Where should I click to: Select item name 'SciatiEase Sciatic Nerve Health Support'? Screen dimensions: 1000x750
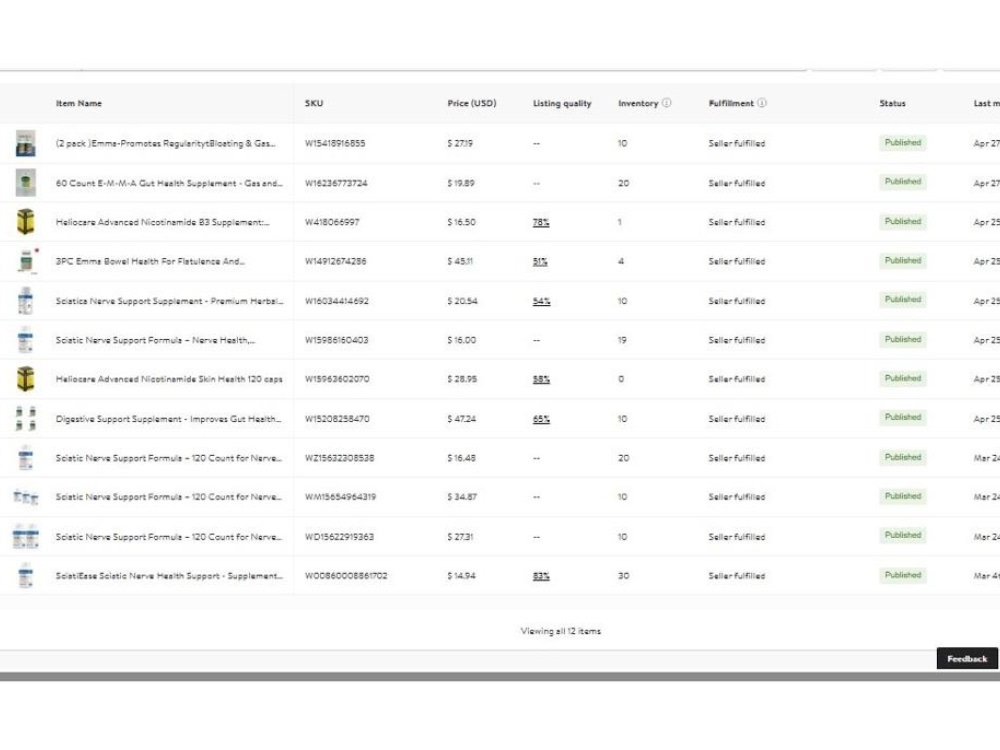tap(169, 576)
